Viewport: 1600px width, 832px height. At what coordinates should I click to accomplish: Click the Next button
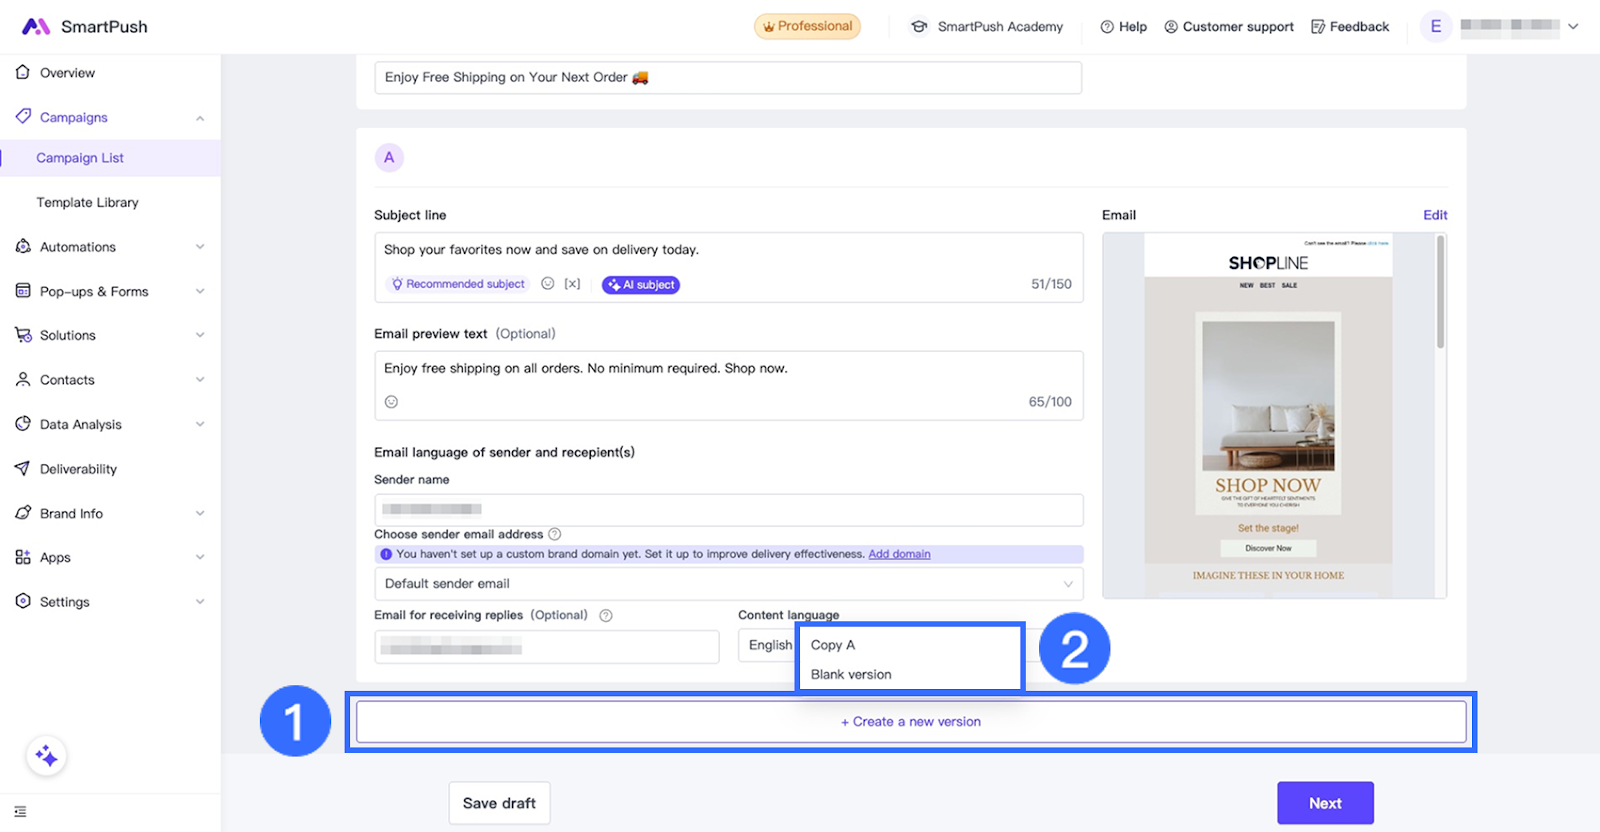[x=1325, y=803]
